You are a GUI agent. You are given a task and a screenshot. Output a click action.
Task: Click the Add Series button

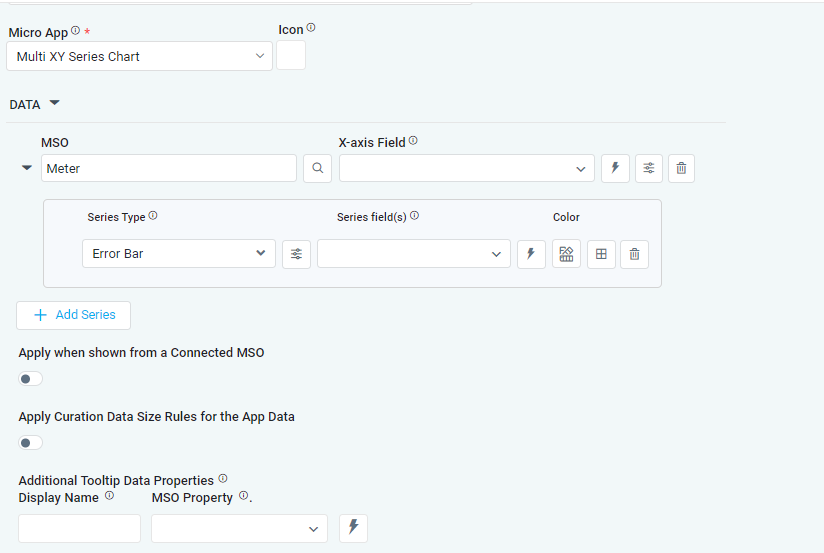click(74, 315)
